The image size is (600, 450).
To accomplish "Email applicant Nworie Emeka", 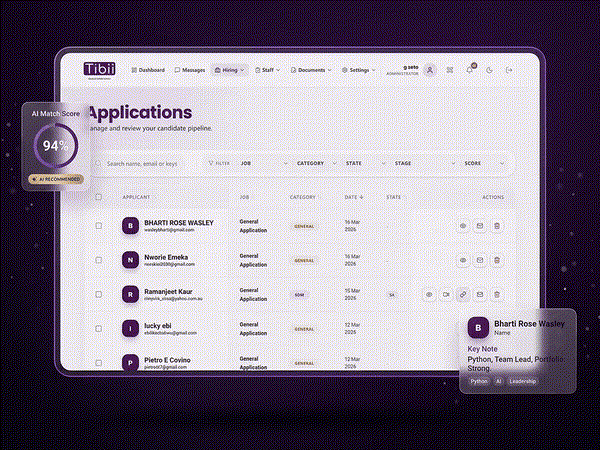I will (x=480, y=260).
